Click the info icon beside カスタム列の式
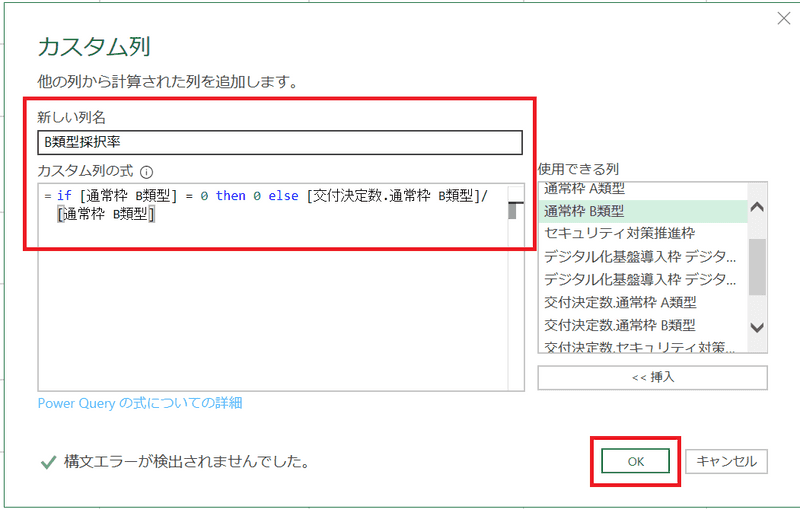The width and height of the screenshot is (800, 509). pyautogui.click(x=146, y=171)
